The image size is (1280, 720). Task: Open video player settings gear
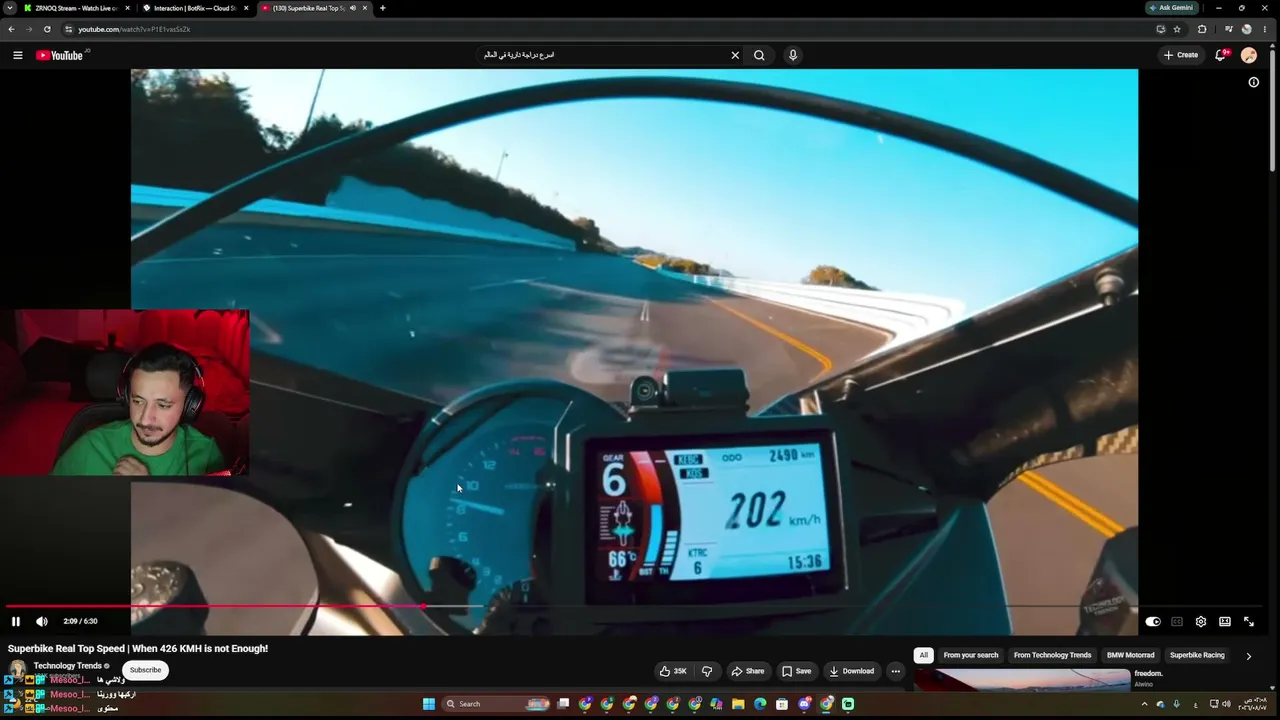pos(1201,621)
